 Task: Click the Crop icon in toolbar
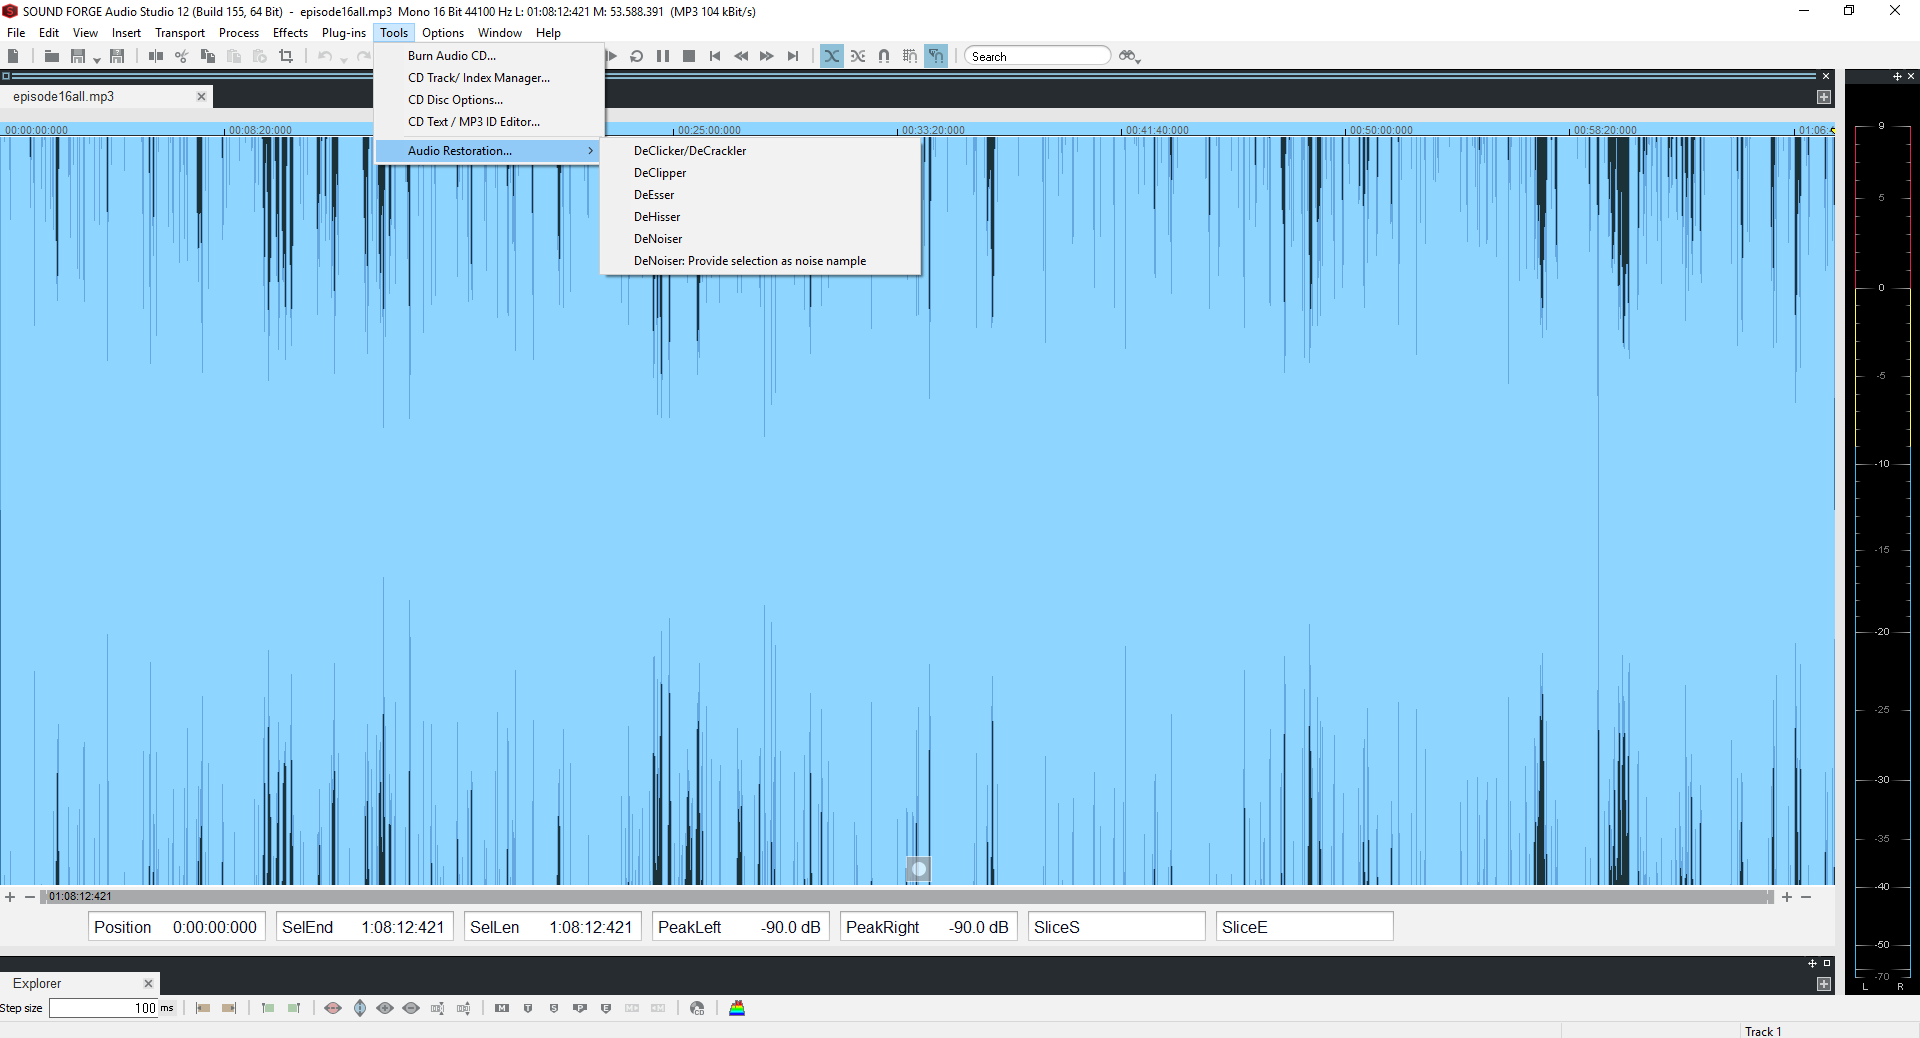286,56
